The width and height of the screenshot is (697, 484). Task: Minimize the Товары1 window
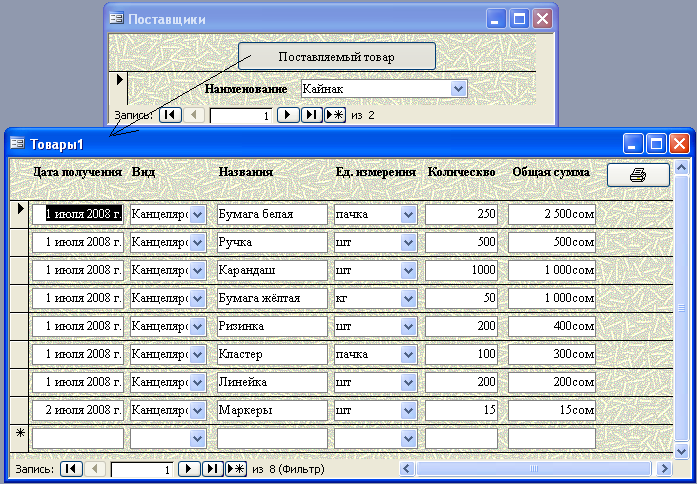click(633, 144)
